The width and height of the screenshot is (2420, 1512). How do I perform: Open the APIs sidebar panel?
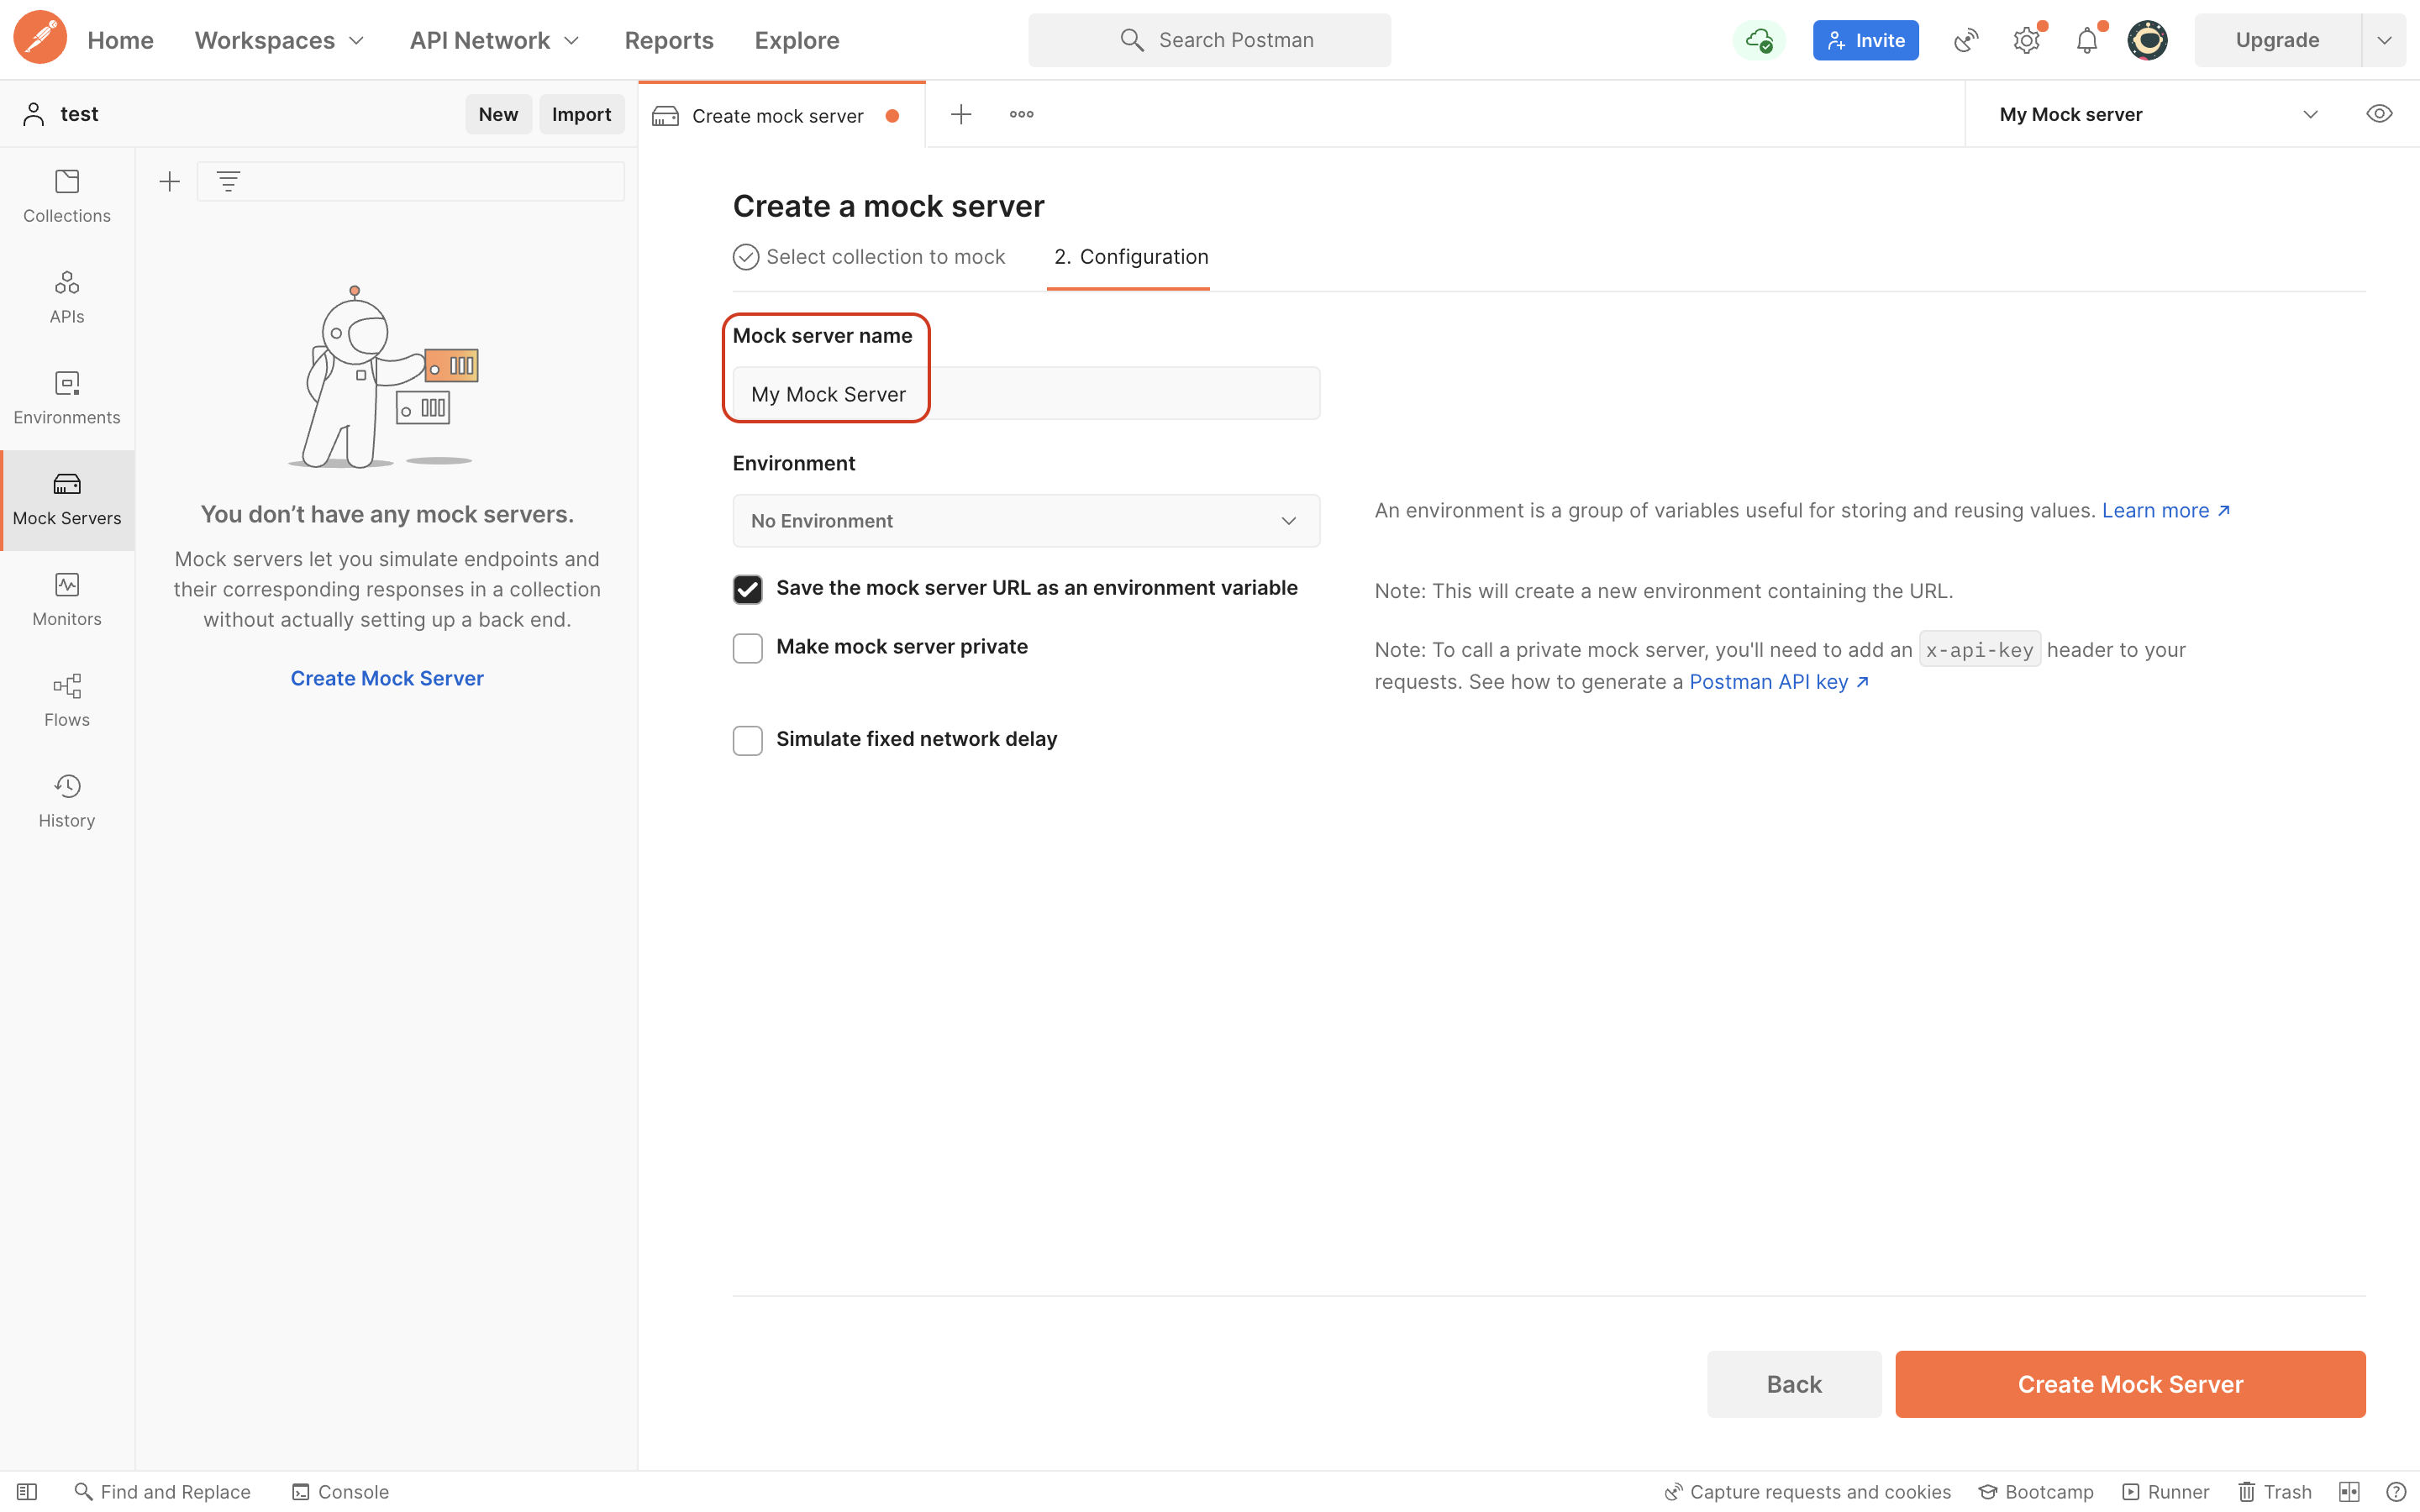[x=67, y=297]
